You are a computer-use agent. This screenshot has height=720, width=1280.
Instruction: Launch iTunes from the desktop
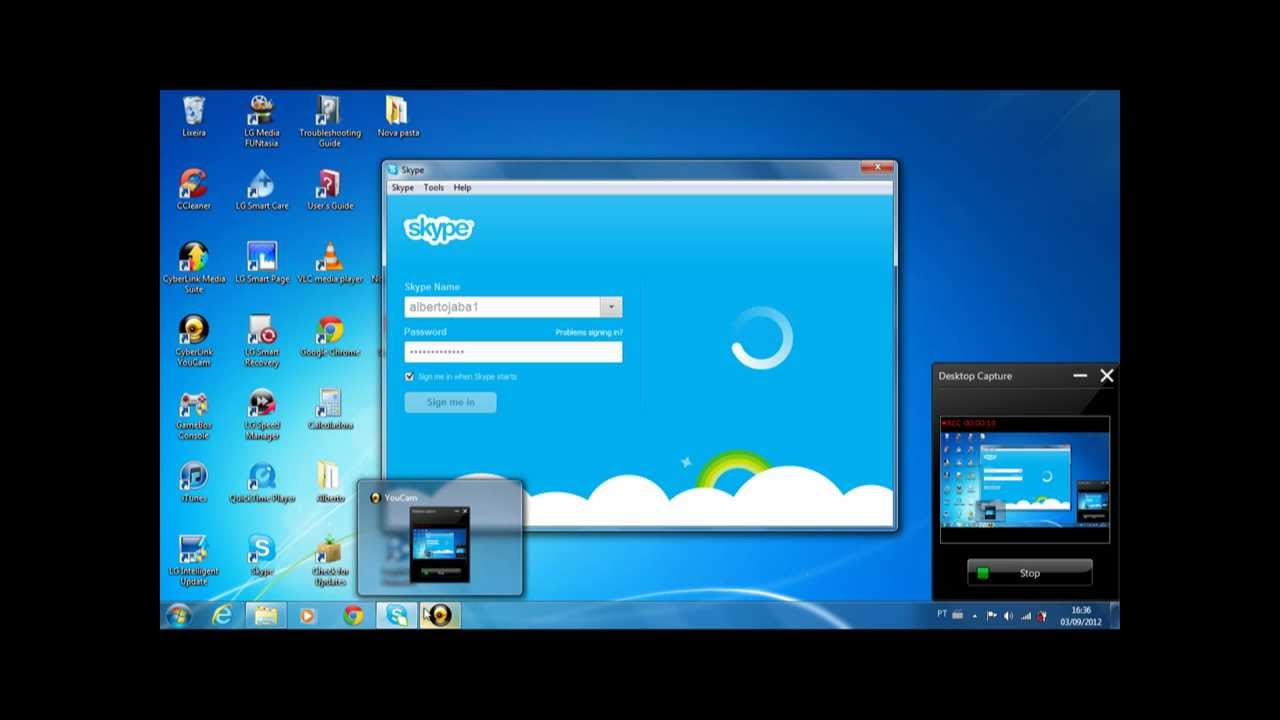[194, 482]
